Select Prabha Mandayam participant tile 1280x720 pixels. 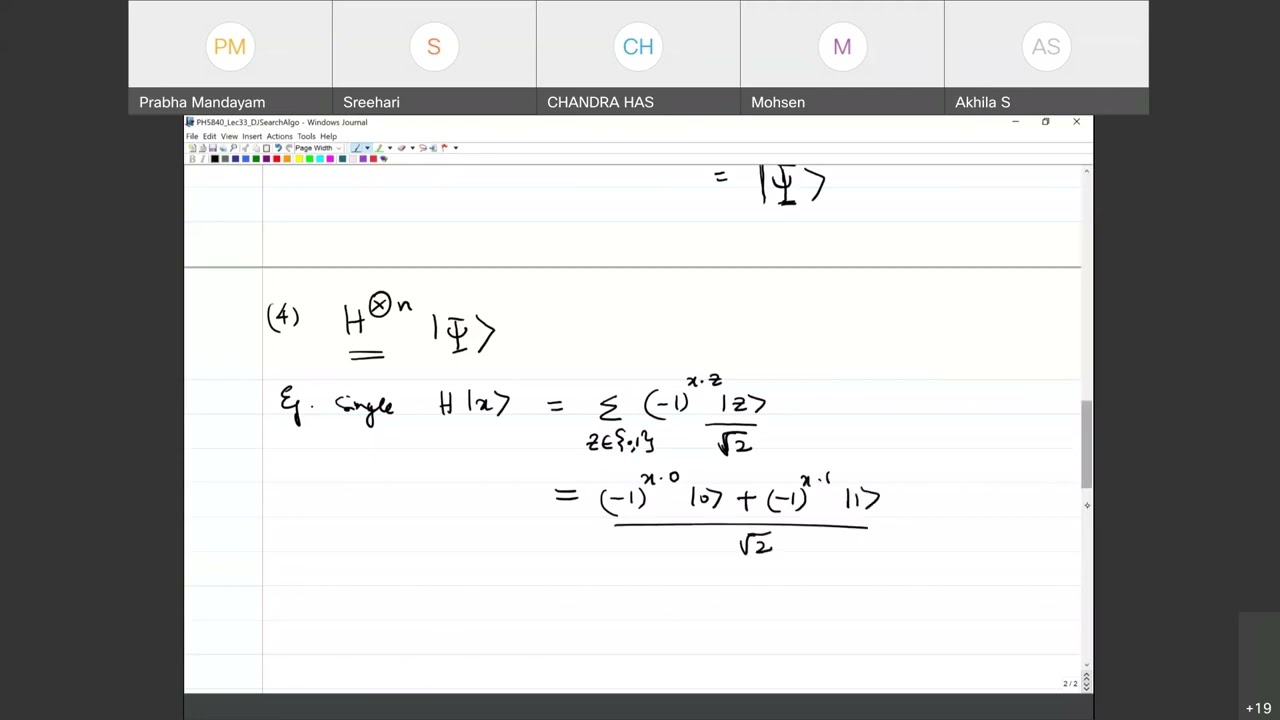tap(230, 57)
